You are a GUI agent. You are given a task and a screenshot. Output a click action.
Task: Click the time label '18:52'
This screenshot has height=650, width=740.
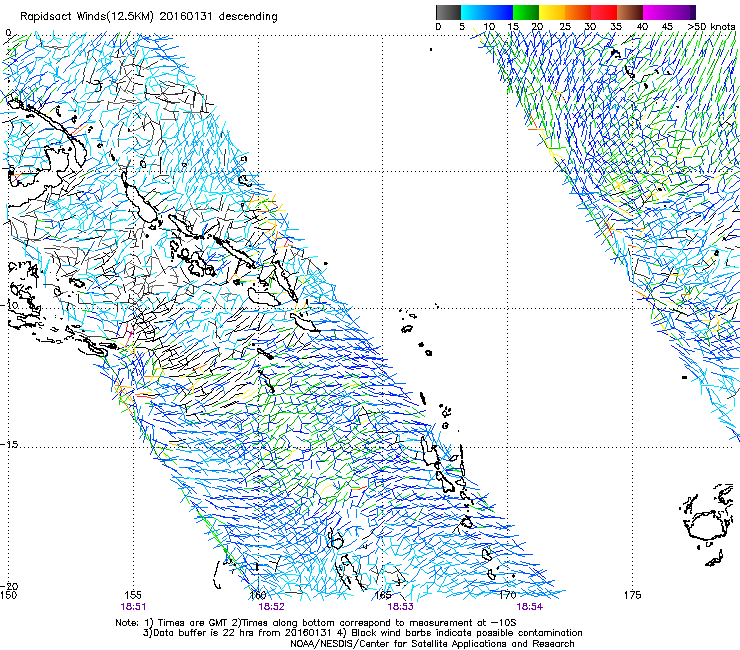[x=271, y=607]
